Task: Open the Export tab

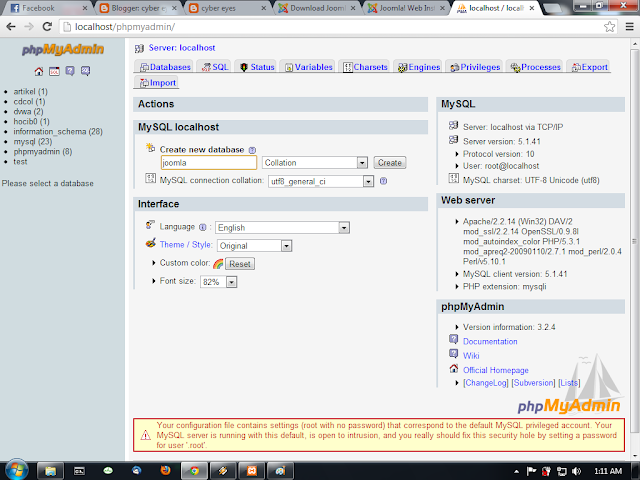Action: coord(590,67)
